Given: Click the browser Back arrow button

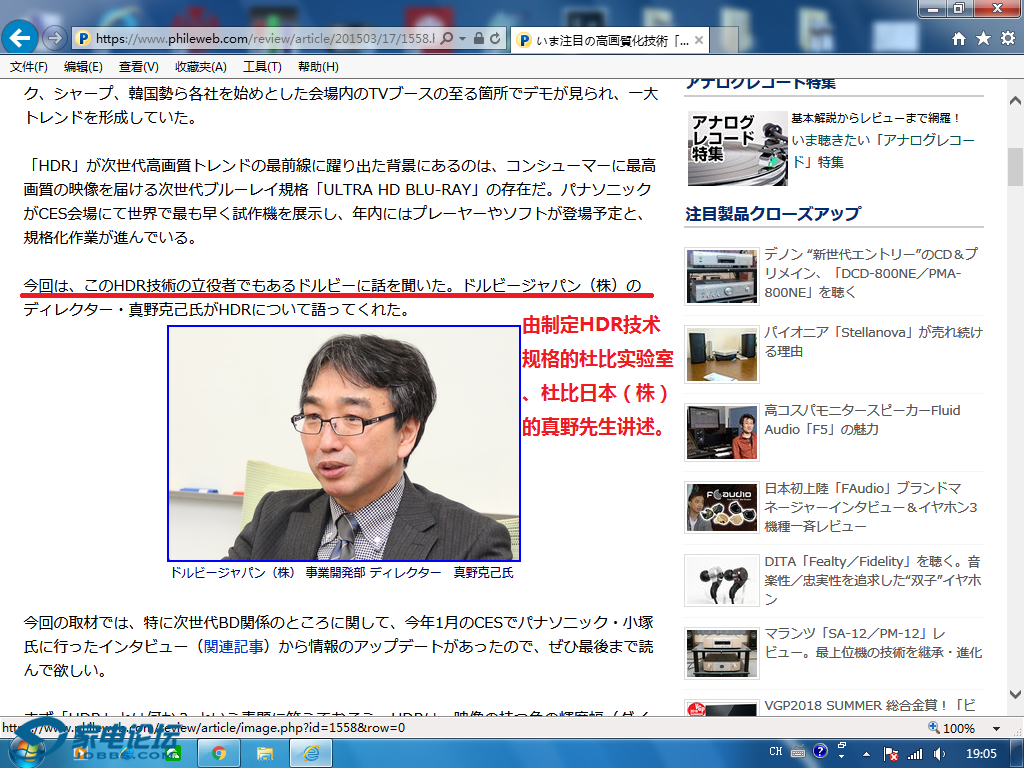Looking at the screenshot, I should tap(20, 38).
